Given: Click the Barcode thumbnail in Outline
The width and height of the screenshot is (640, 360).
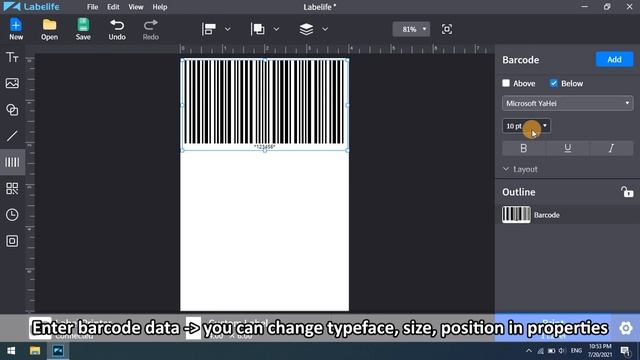Looking at the screenshot, I should 516,215.
